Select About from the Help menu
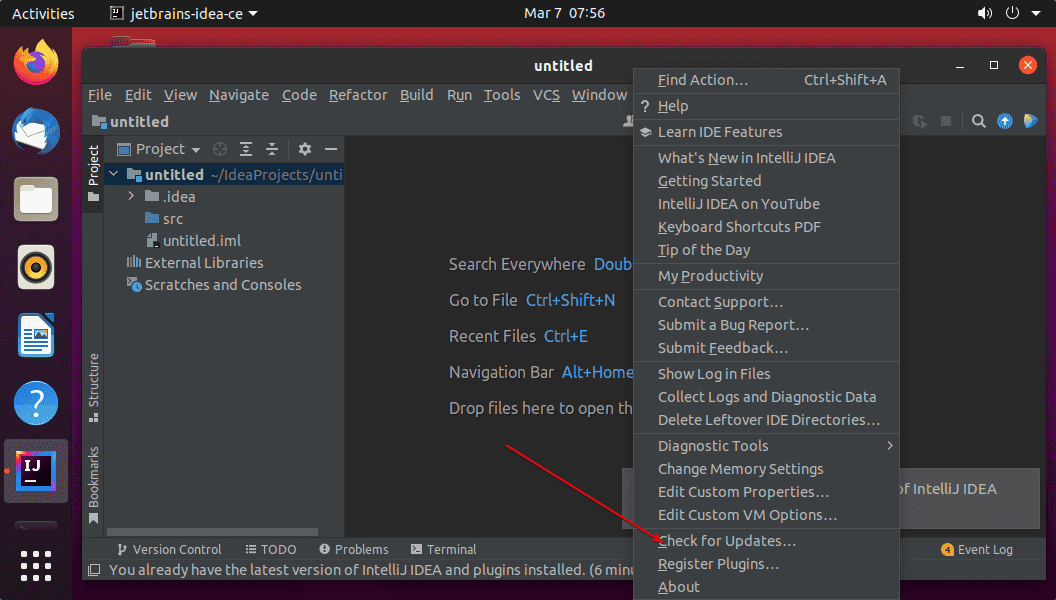This screenshot has width=1056, height=600. [x=678, y=587]
